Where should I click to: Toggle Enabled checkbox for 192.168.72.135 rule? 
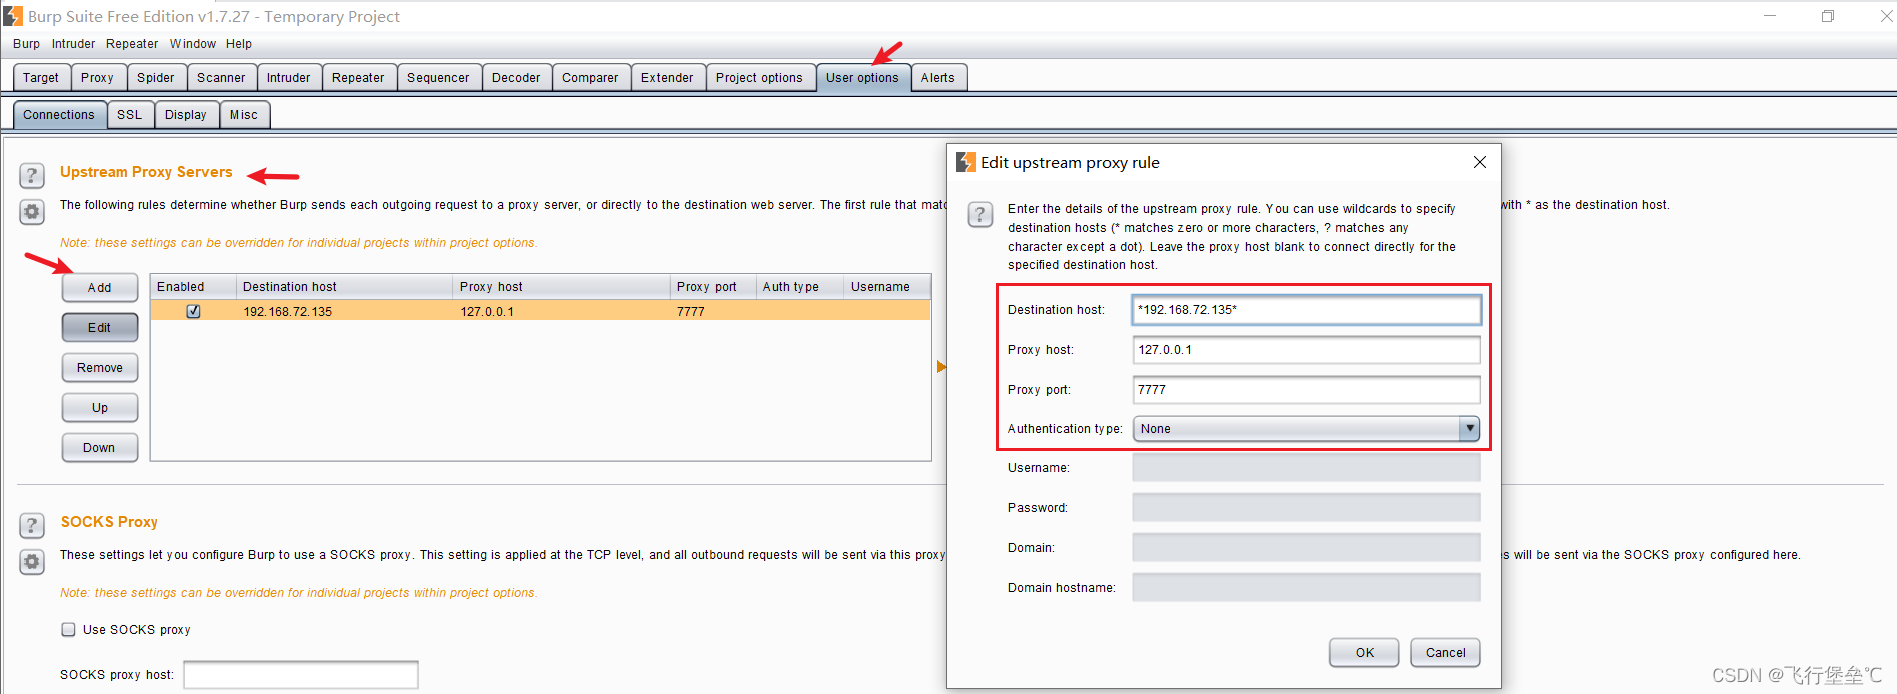[193, 311]
